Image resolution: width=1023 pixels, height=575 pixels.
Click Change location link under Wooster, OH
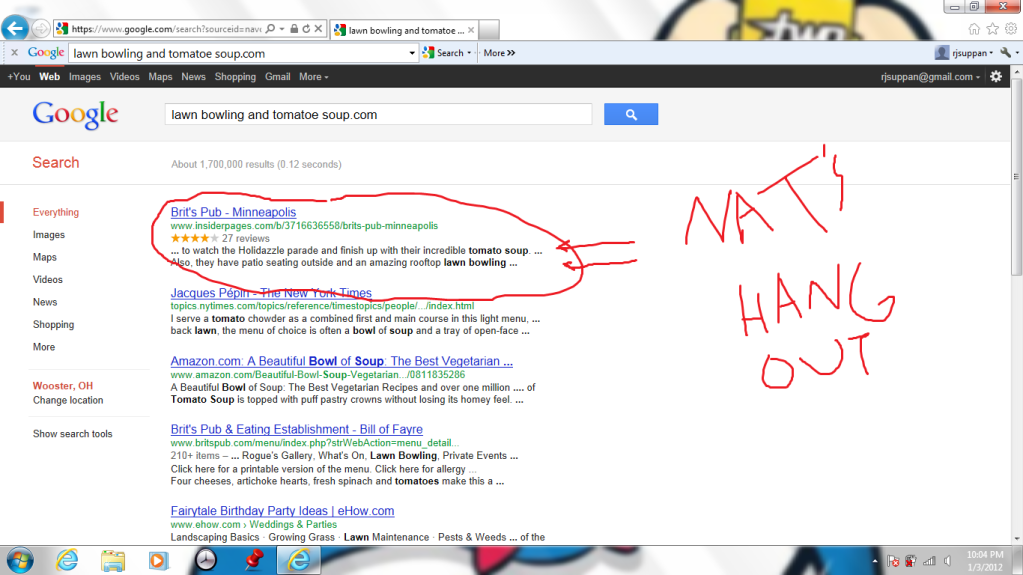point(68,400)
